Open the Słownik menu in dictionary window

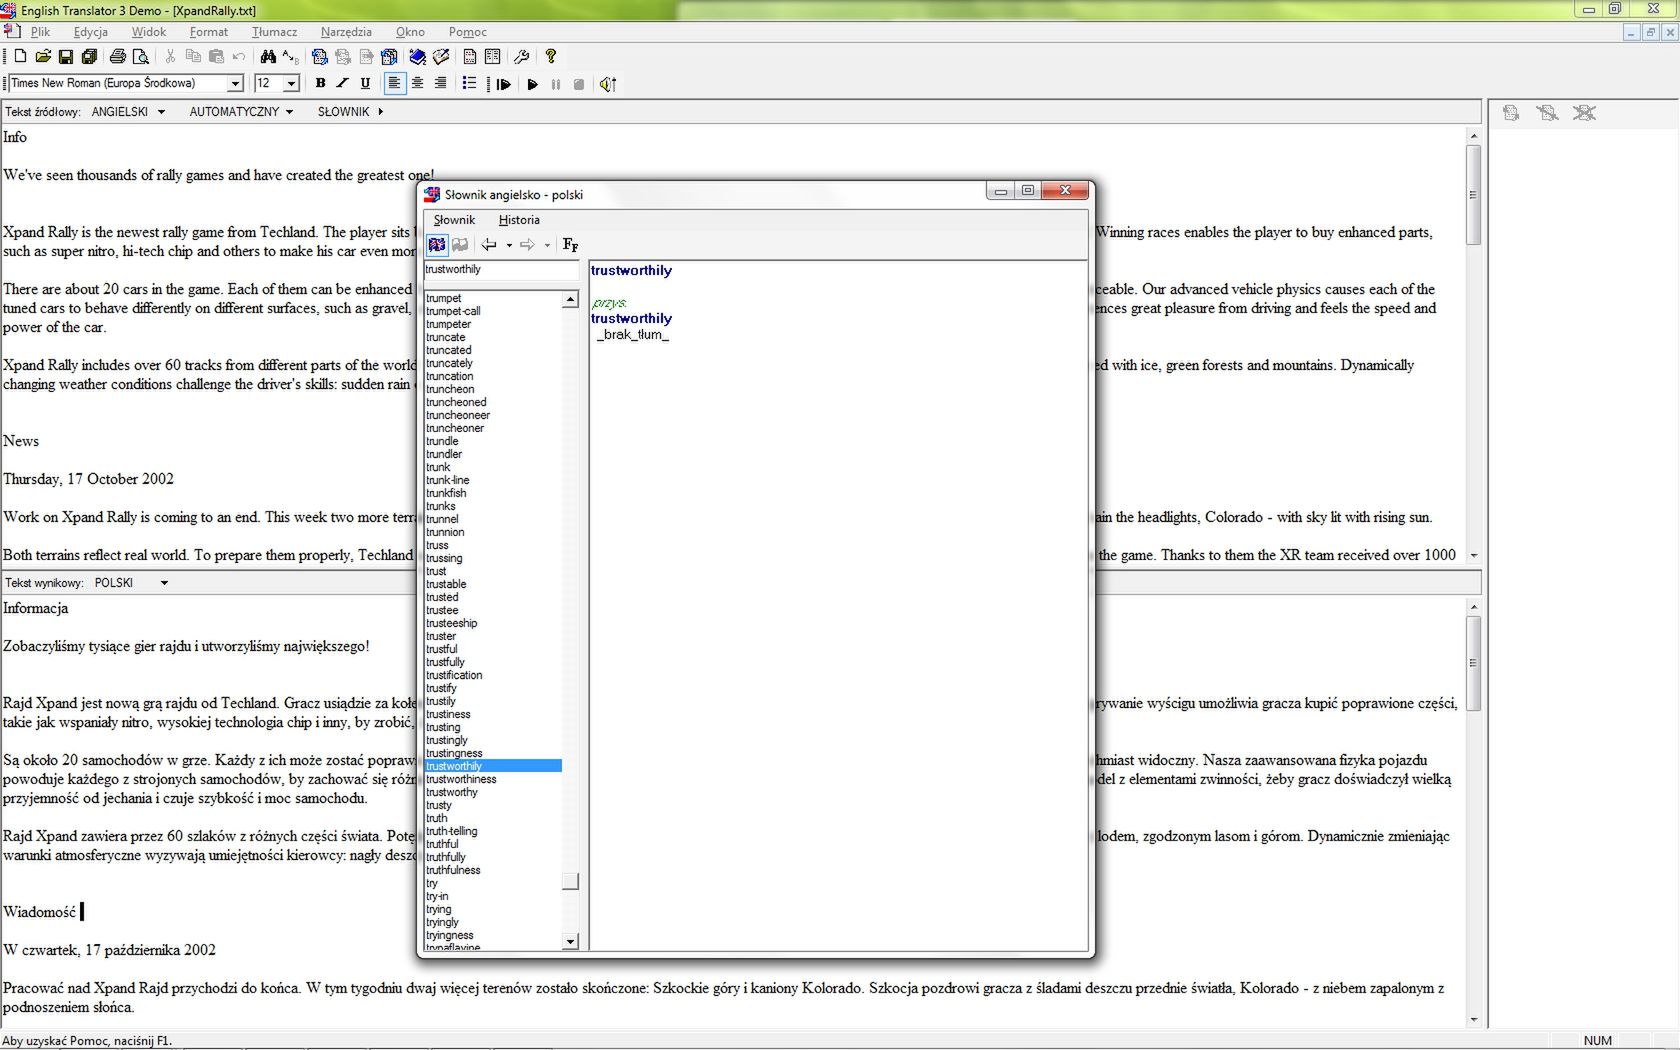(x=454, y=220)
